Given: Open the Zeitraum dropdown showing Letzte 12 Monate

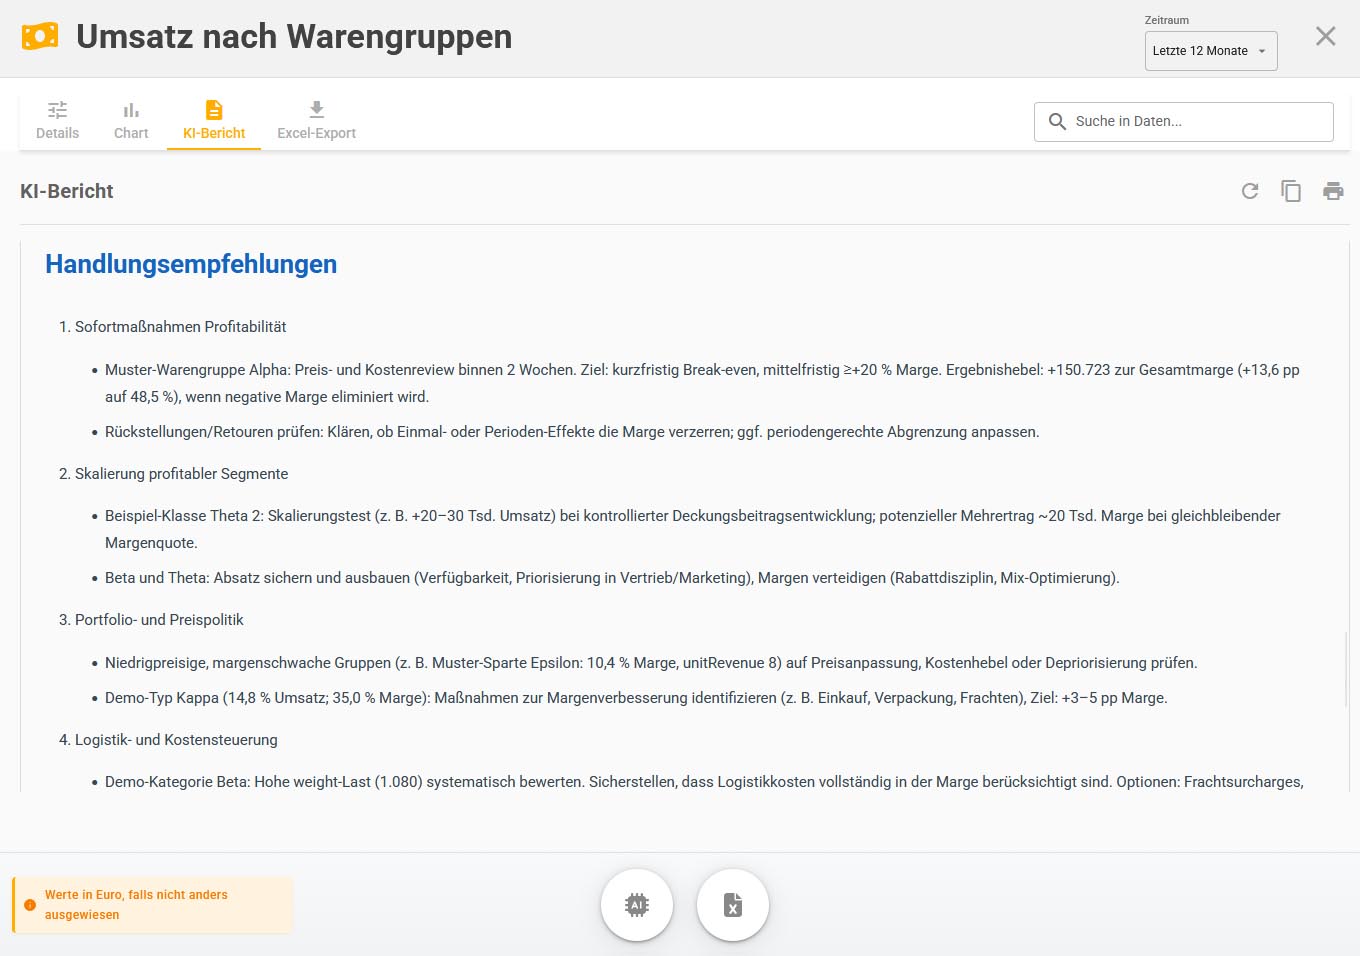Looking at the screenshot, I should 1200,51.
